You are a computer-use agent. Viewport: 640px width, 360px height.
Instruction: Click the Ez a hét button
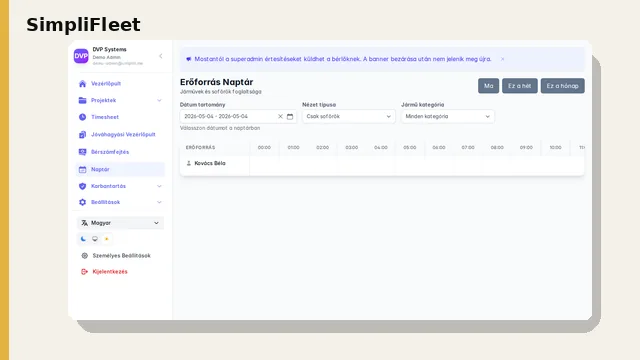520,86
